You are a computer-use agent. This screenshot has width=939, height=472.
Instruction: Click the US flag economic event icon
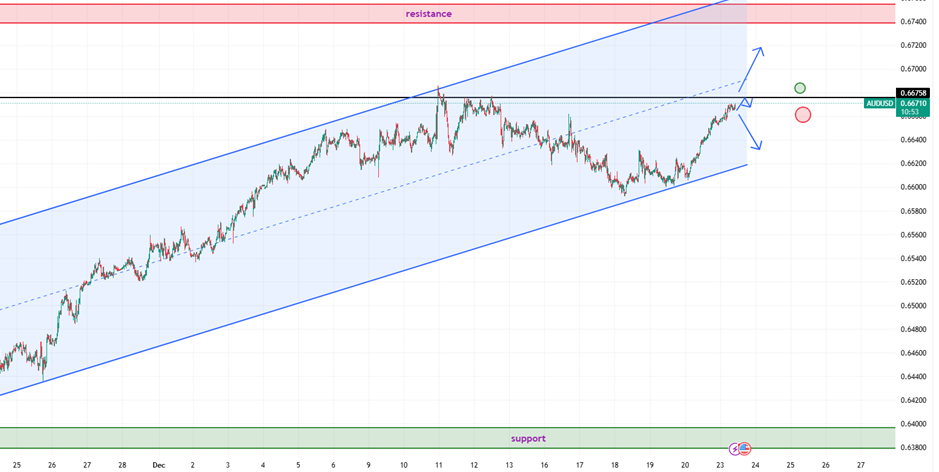coord(745,449)
